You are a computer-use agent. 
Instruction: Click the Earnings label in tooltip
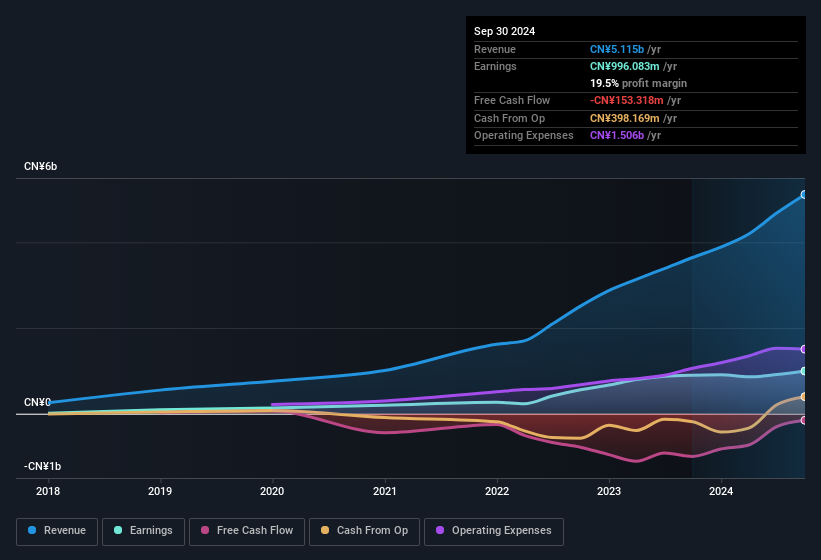[495, 66]
